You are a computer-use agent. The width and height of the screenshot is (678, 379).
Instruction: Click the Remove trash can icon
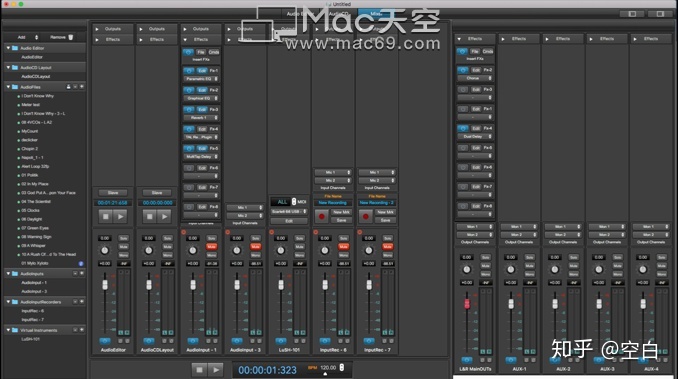pyautogui.click(x=70, y=37)
